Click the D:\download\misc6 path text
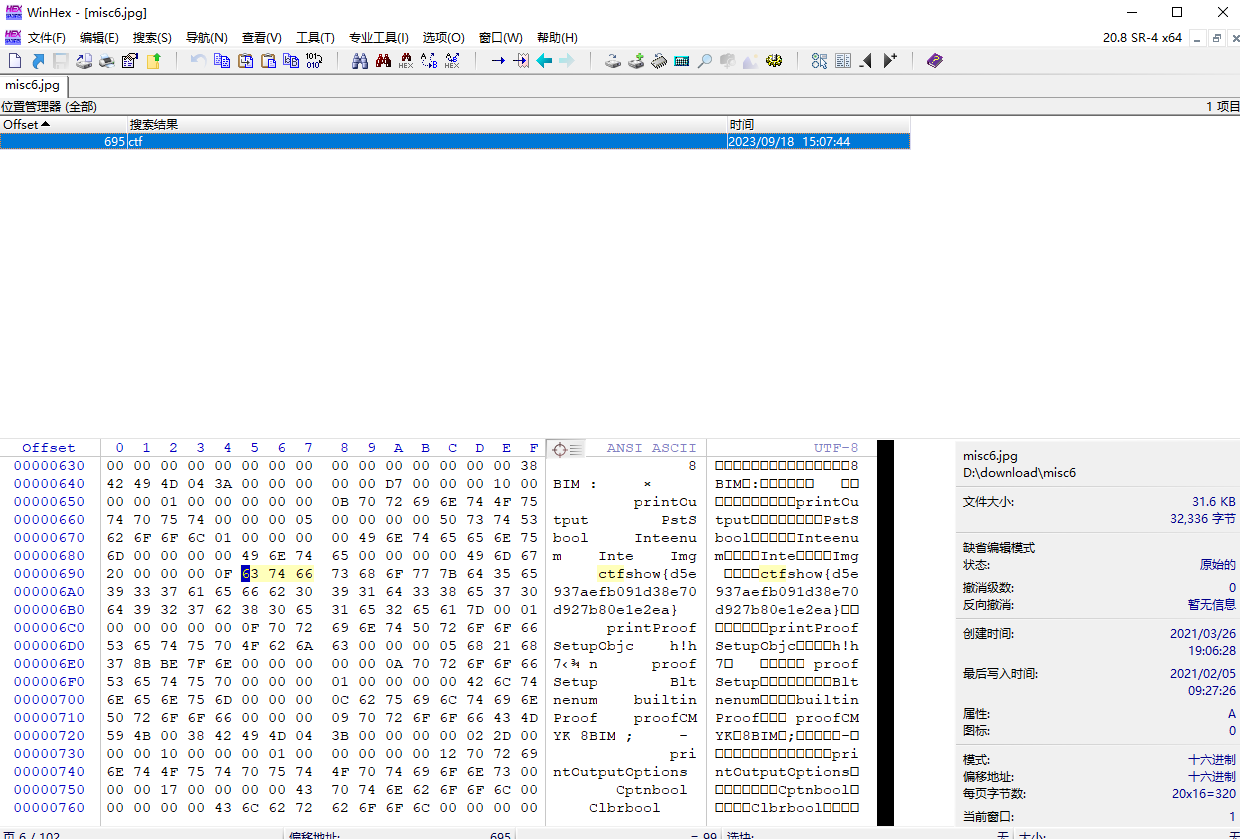The height and width of the screenshot is (839, 1240). click(x=1019, y=473)
